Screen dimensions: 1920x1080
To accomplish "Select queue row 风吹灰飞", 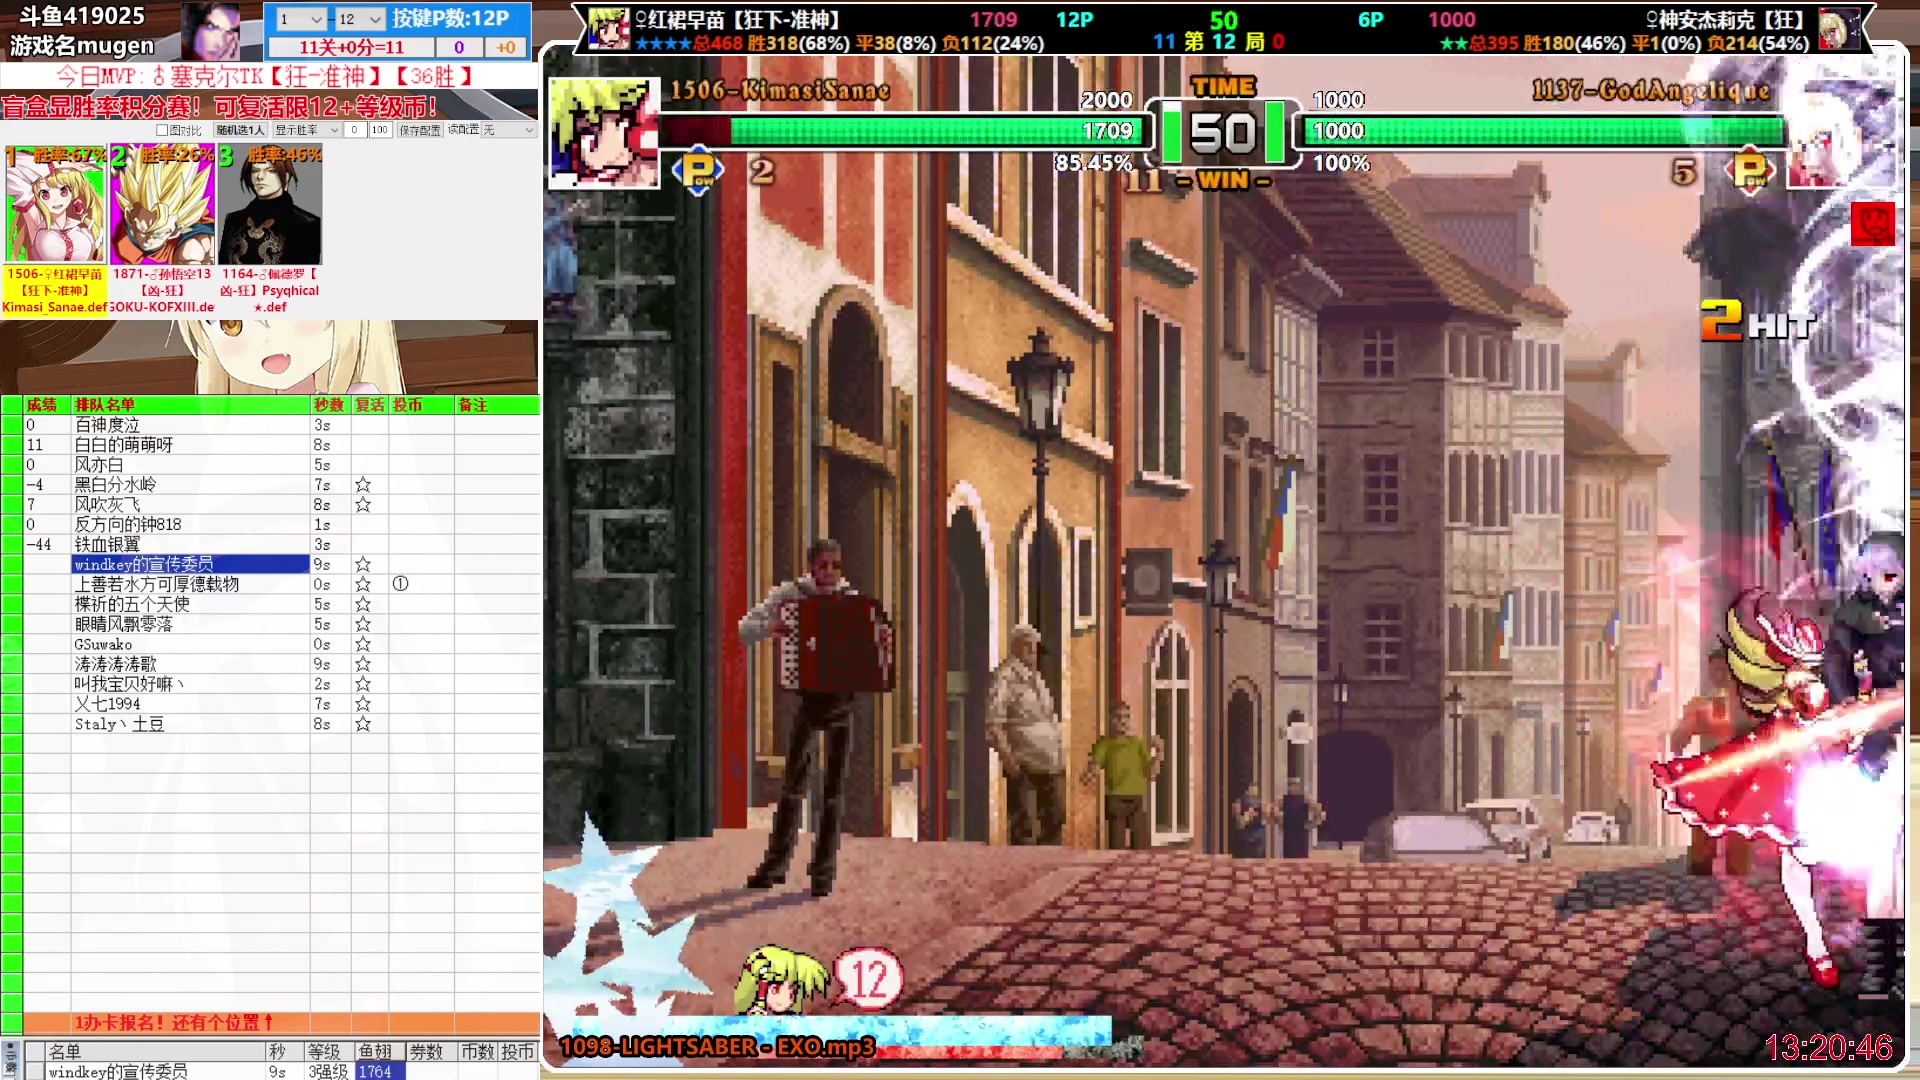I will [x=190, y=505].
